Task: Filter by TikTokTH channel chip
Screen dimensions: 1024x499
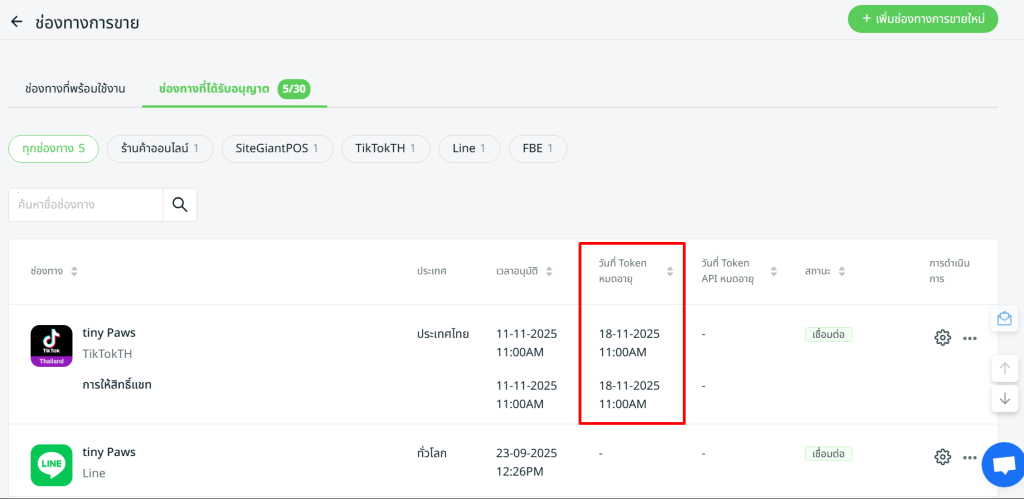Action: tap(385, 148)
